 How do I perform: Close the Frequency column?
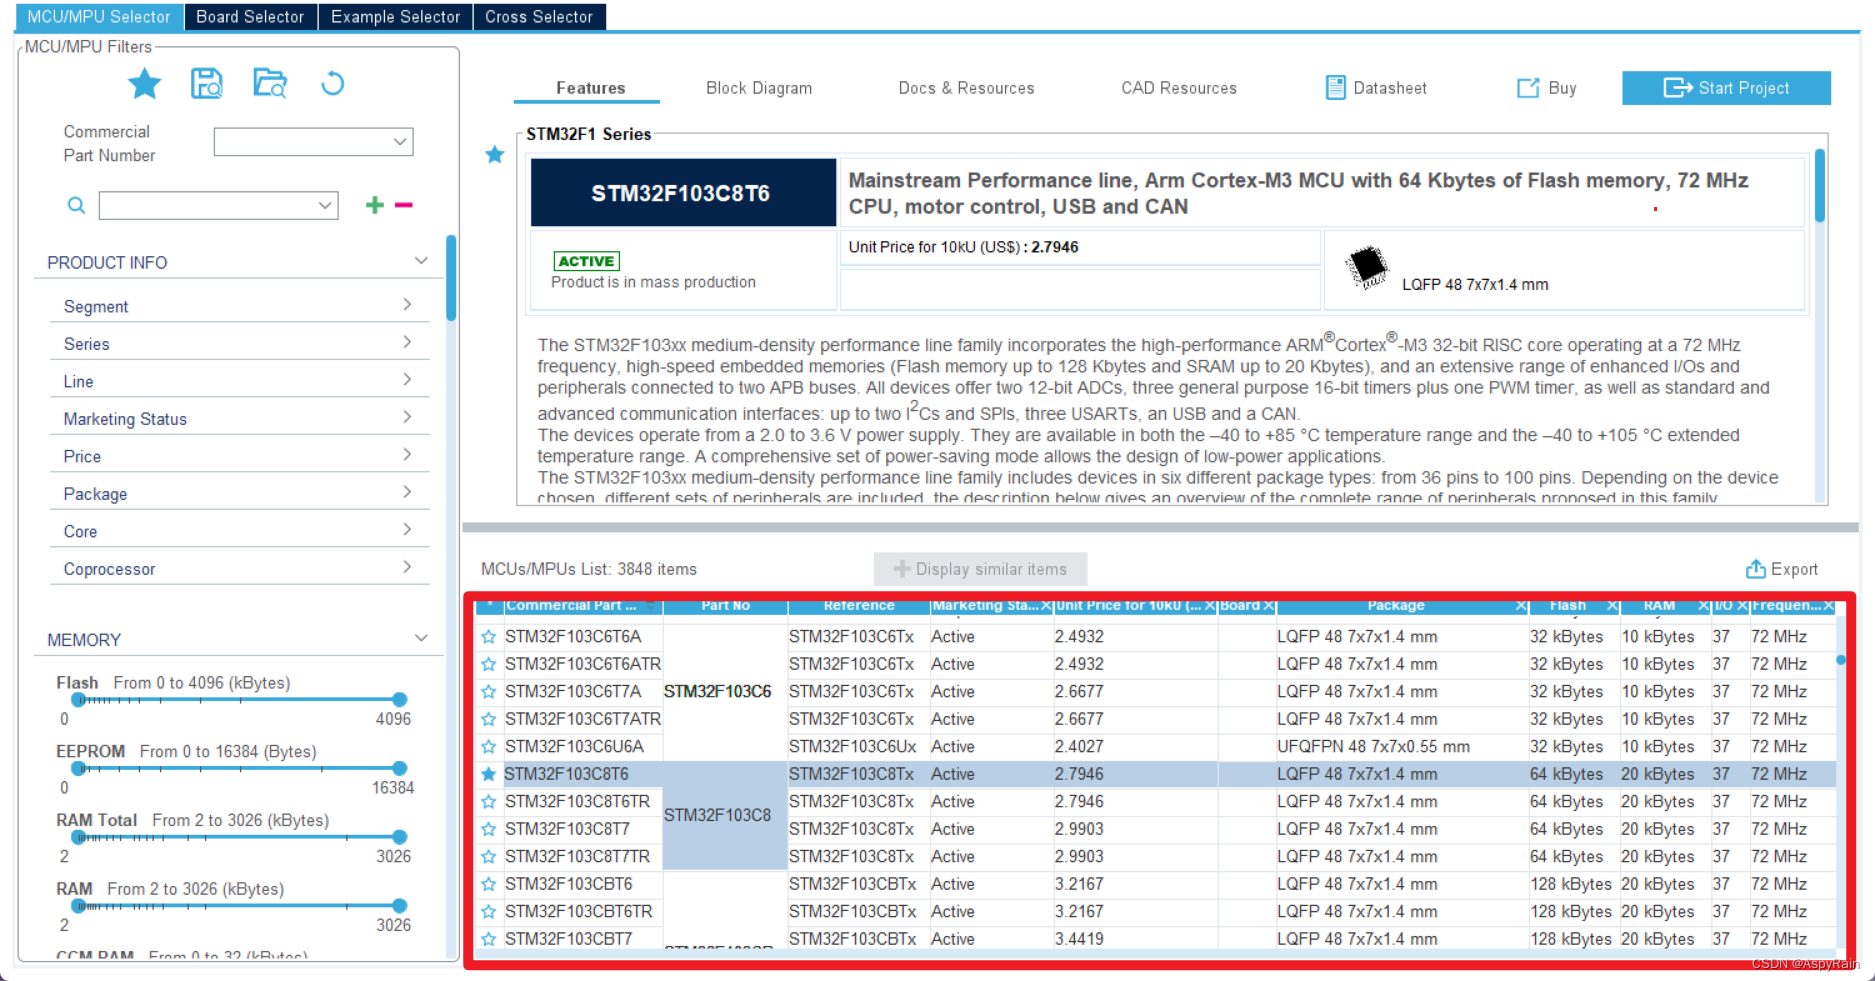[1829, 606]
